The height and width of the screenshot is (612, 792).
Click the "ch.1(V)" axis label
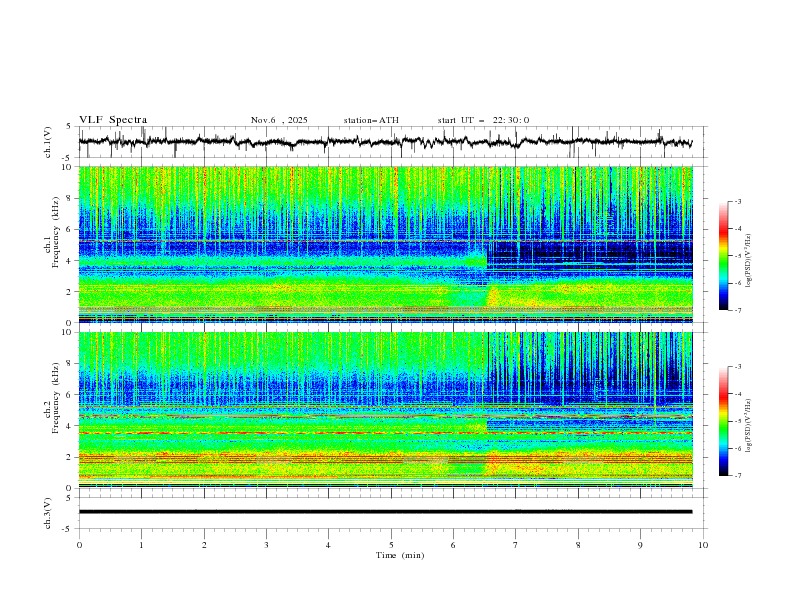[48, 142]
